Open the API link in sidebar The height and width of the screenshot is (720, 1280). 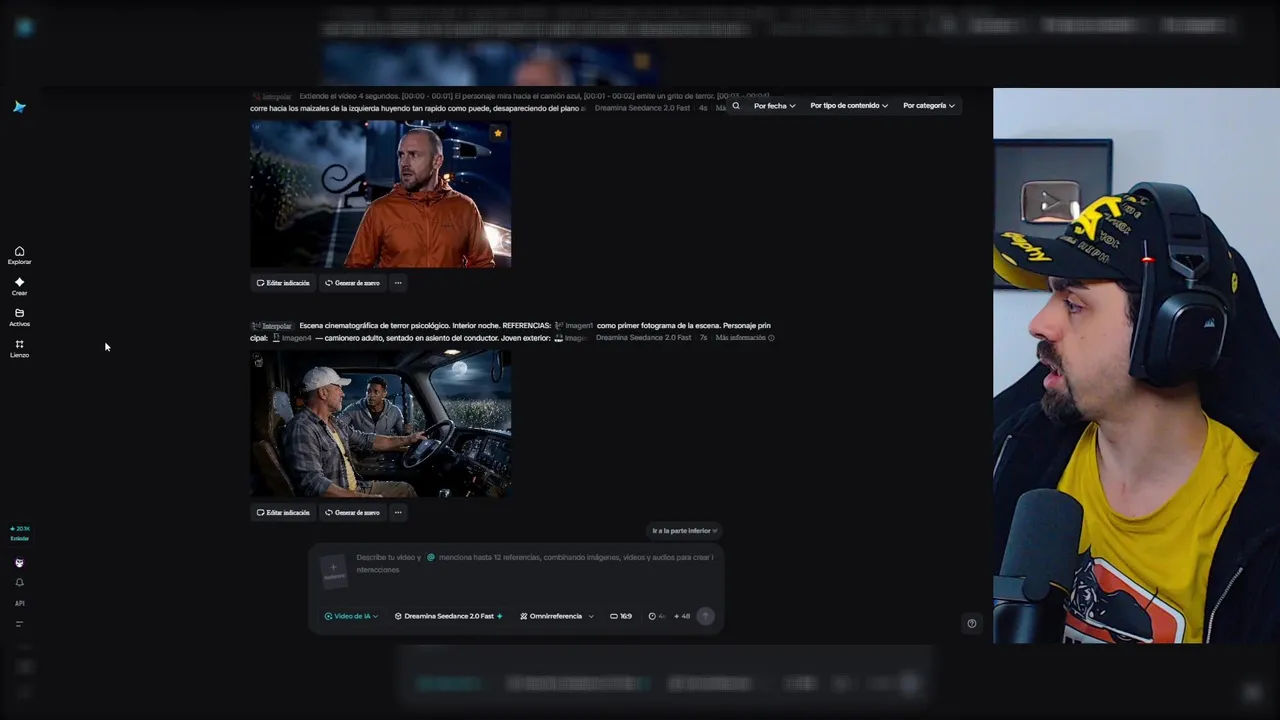(19, 603)
